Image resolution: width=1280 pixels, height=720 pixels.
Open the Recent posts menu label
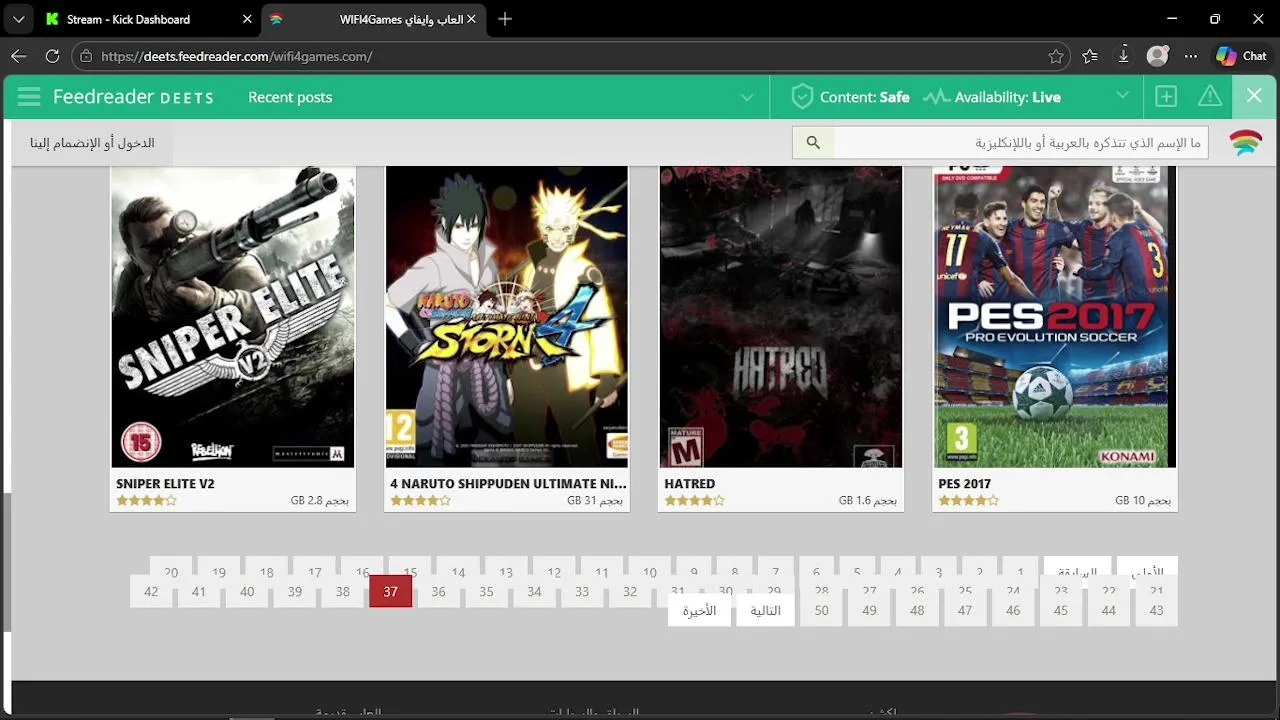point(290,97)
